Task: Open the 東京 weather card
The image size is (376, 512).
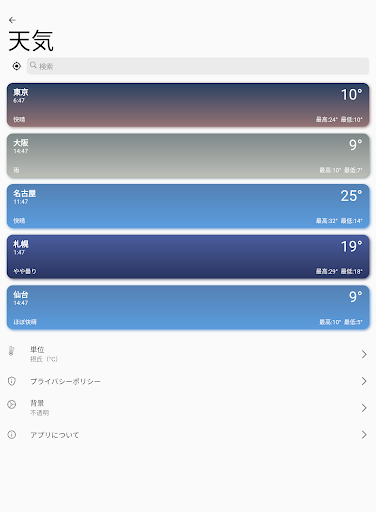Action: [x=188, y=105]
